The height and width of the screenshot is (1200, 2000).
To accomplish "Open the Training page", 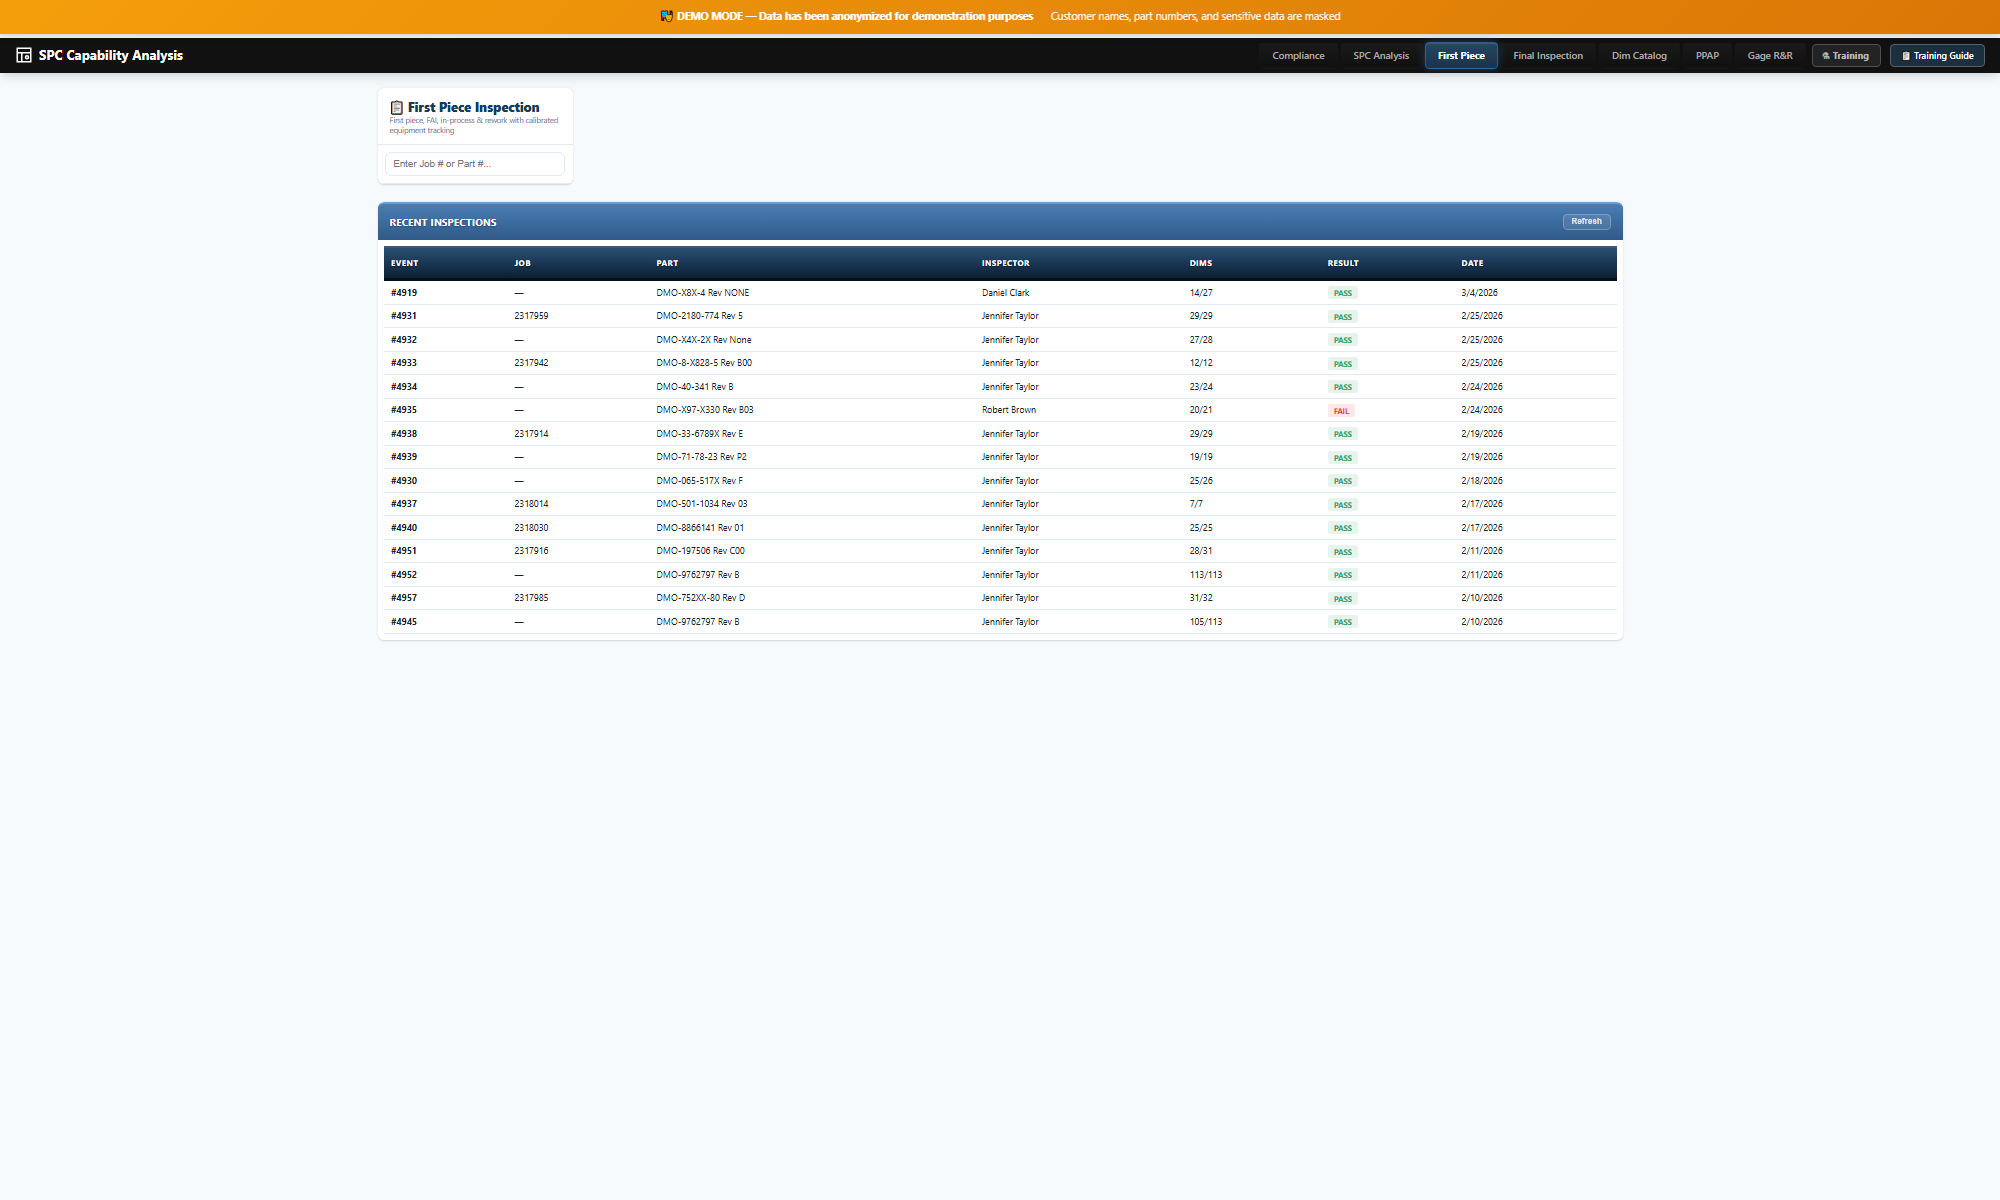I will pyautogui.click(x=1845, y=56).
